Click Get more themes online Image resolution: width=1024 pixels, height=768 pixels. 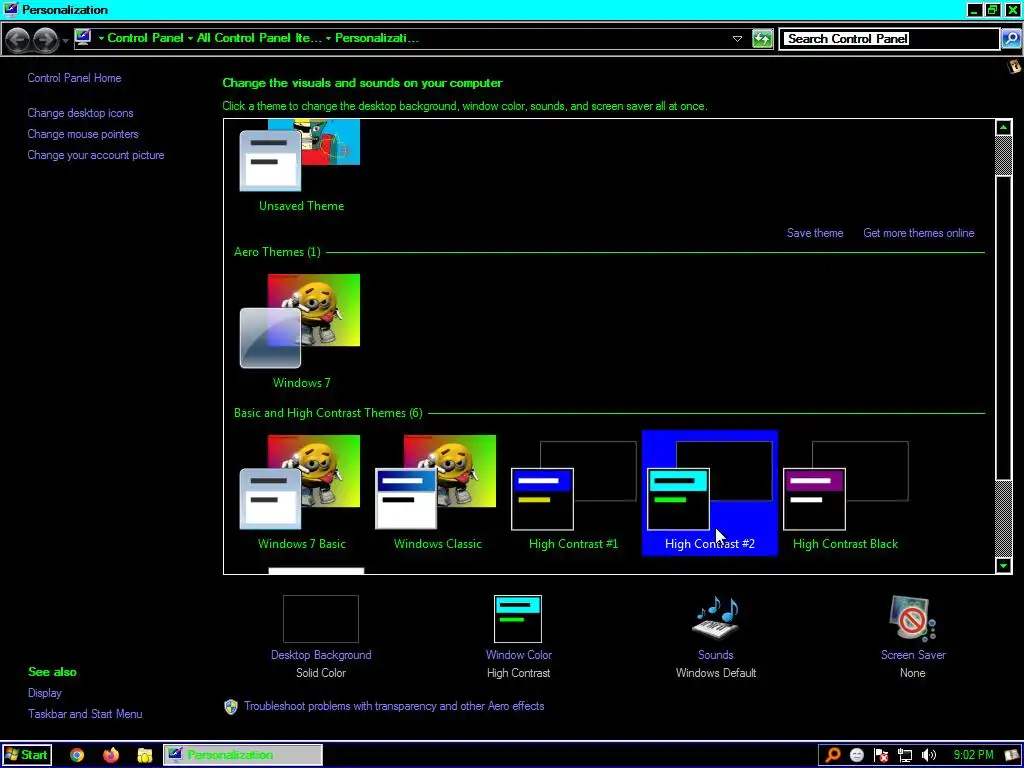[918, 233]
